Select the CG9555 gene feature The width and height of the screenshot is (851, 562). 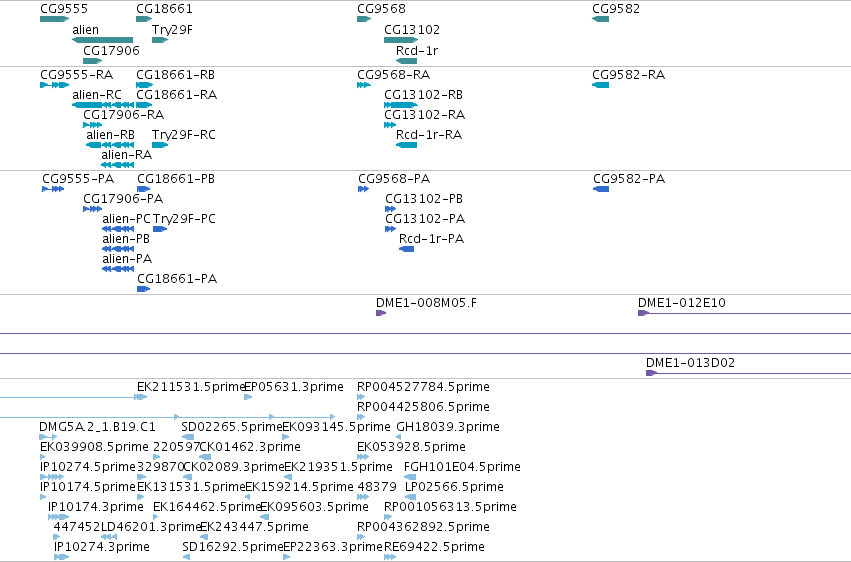point(54,19)
